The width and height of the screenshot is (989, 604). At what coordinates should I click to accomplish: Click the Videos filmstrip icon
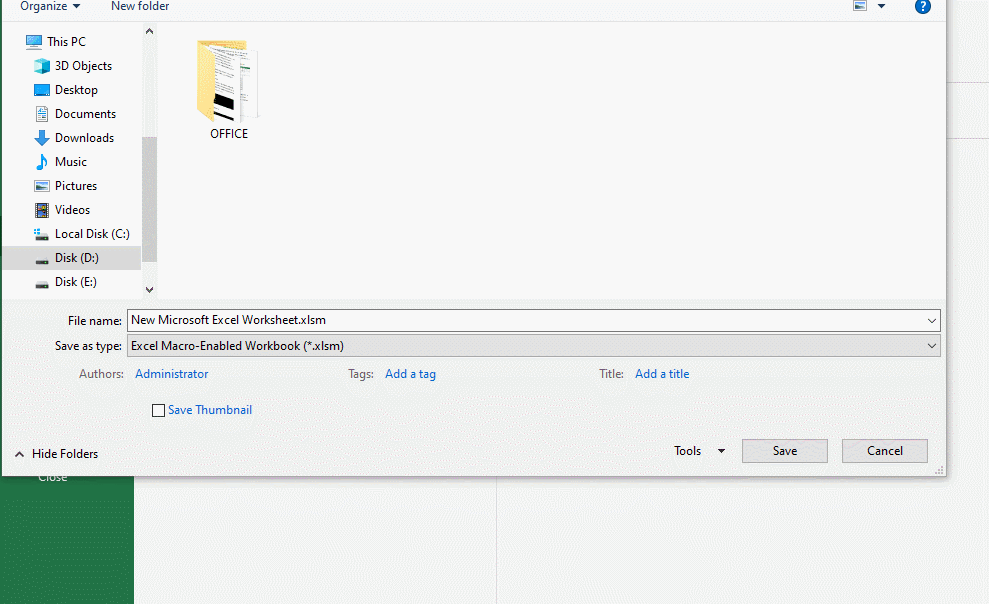pyautogui.click(x=42, y=210)
